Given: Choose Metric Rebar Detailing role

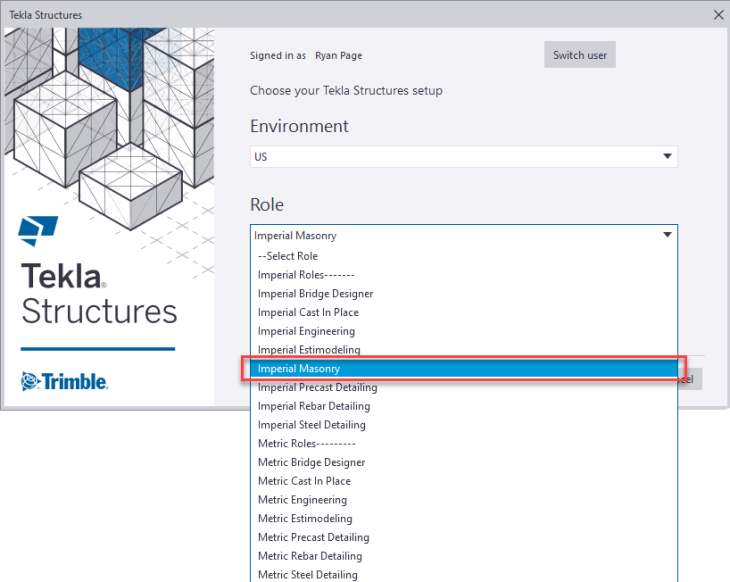Looking at the screenshot, I should (x=463, y=556).
